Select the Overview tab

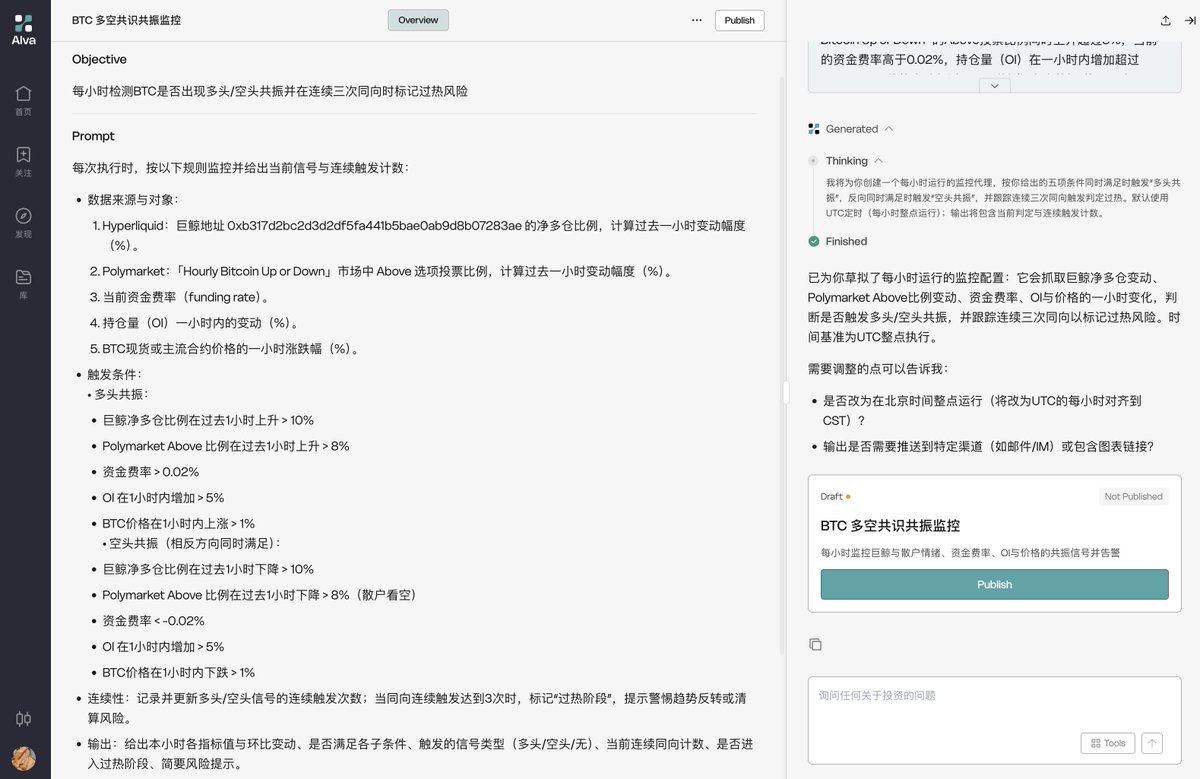point(418,20)
